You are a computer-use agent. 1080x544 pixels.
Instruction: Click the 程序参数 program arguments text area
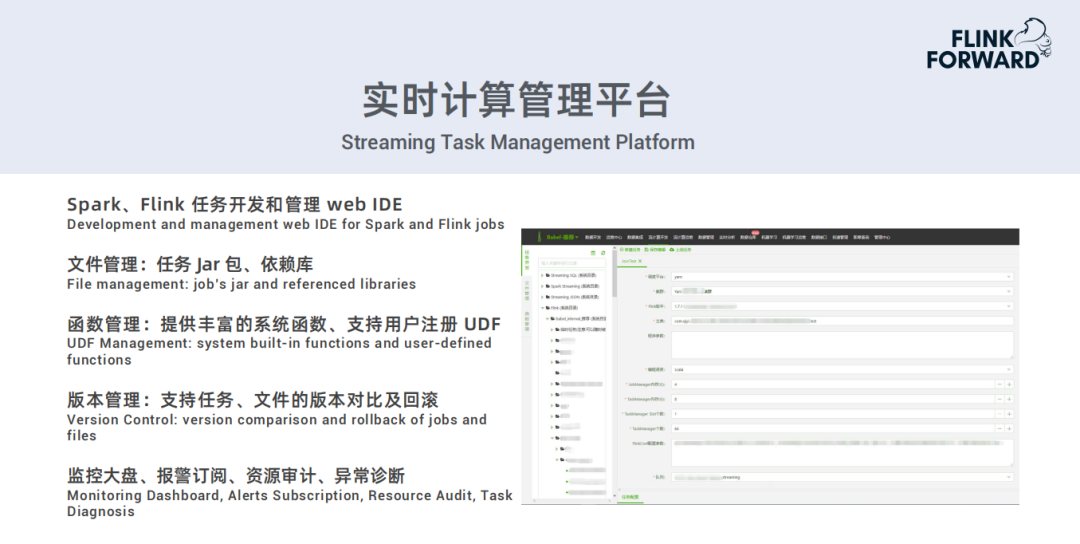coord(842,345)
